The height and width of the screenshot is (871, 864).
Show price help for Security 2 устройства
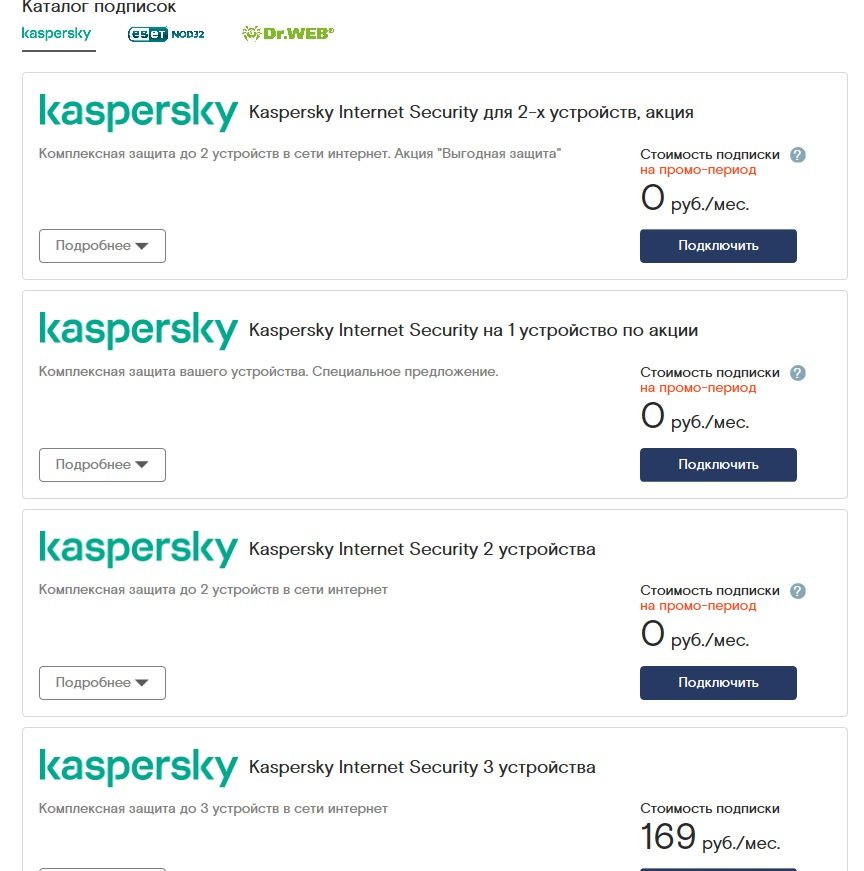tap(797, 591)
